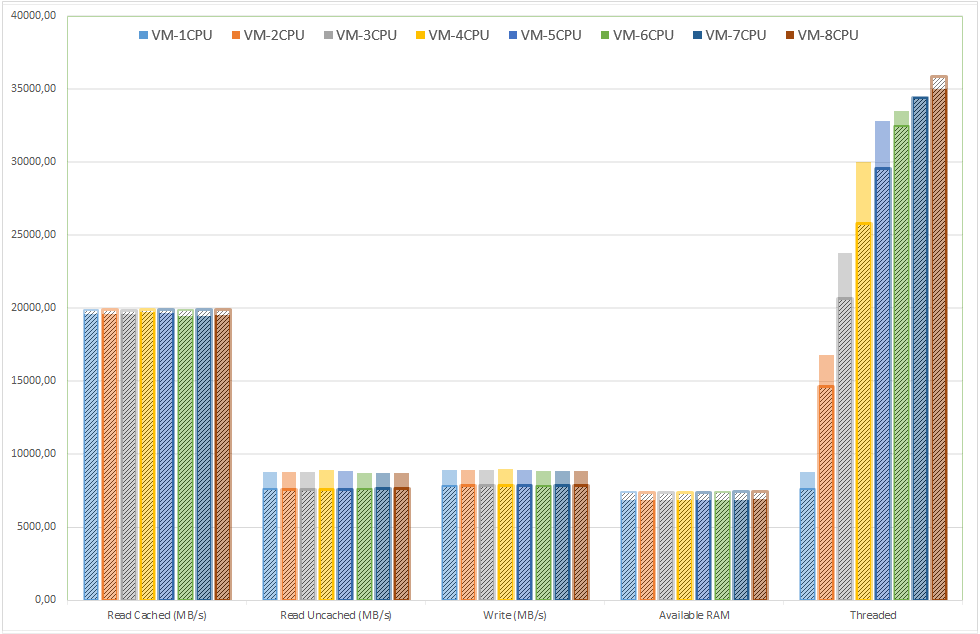Viewport: 980px width, 634px height.
Task: Click the VM-8CPU legend color swatch
Action: click(790, 36)
